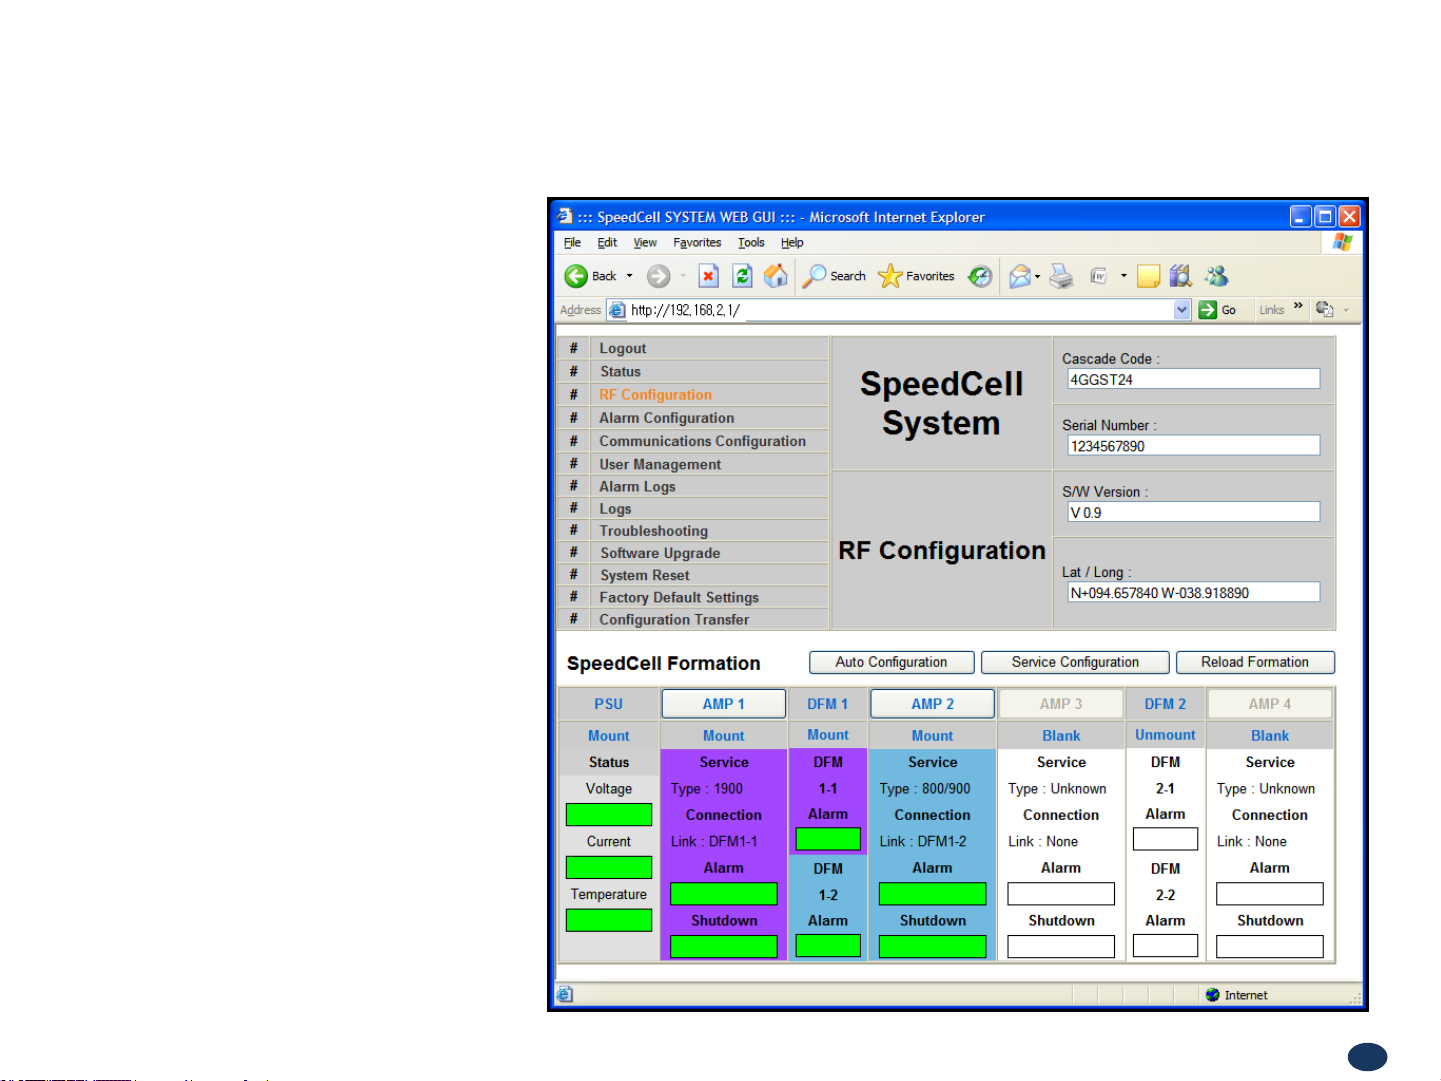Image resolution: width=1441 pixels, height=1081 pixels.
Task: Open User Management link
Action: click(x=660, y=464)
